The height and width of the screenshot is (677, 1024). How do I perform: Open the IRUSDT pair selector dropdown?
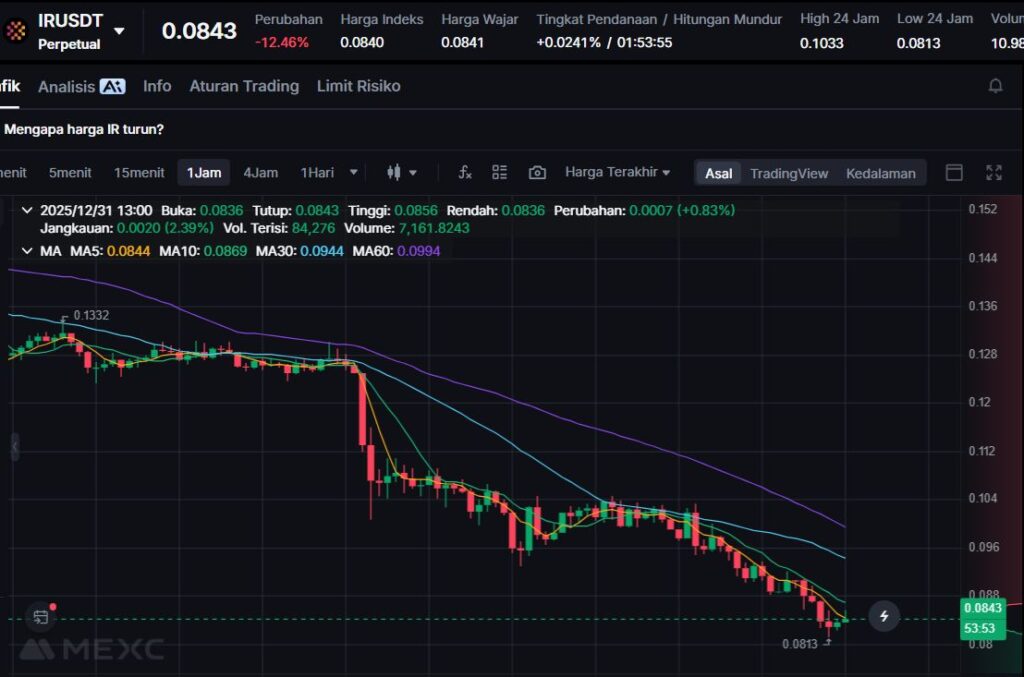pos(119,31)
